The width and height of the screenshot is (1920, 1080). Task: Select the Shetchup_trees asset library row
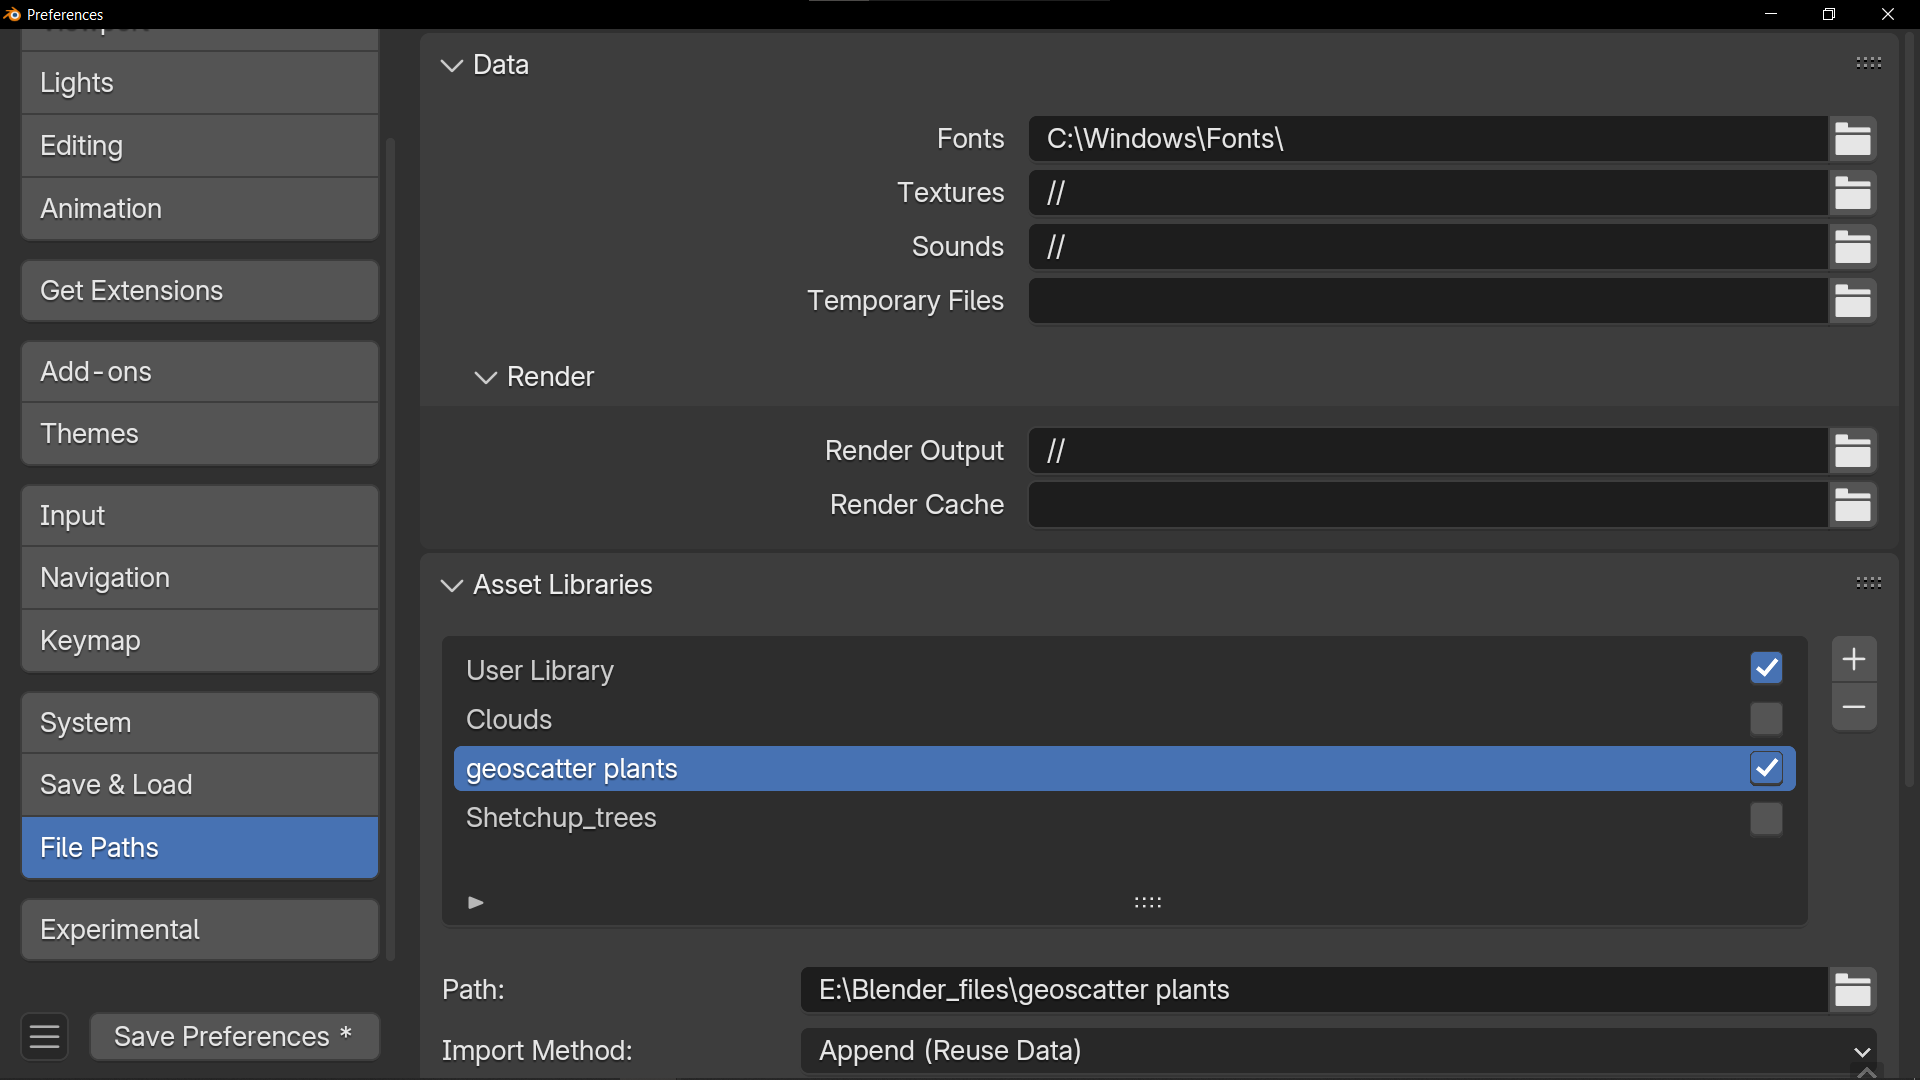1125,818
